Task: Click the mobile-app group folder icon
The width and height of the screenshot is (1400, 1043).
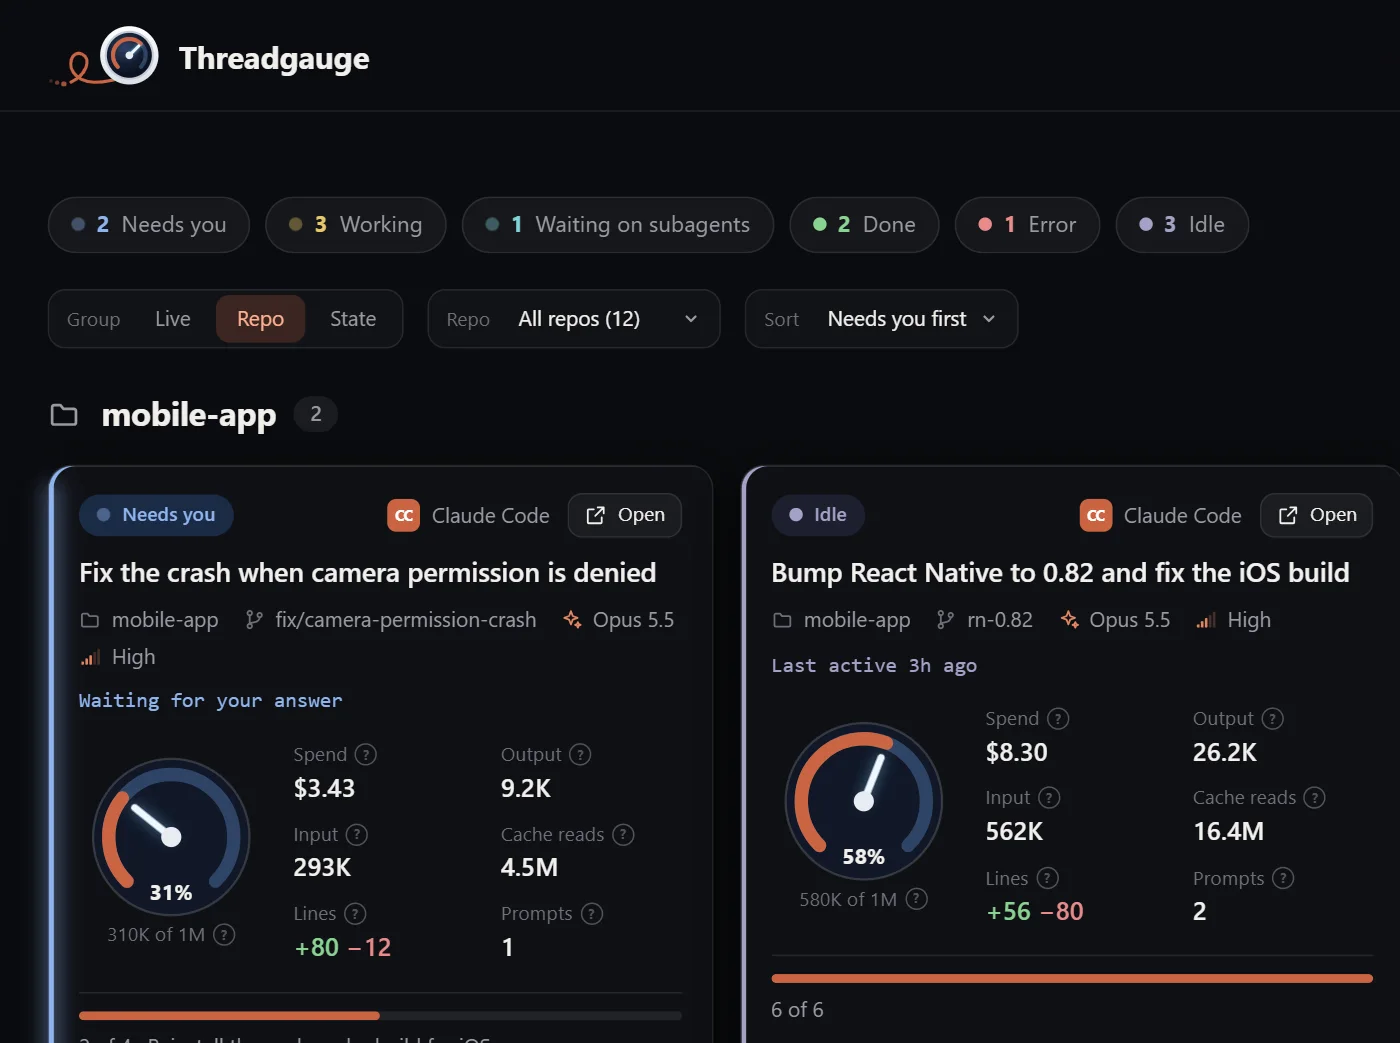Action: click(64, 415)
